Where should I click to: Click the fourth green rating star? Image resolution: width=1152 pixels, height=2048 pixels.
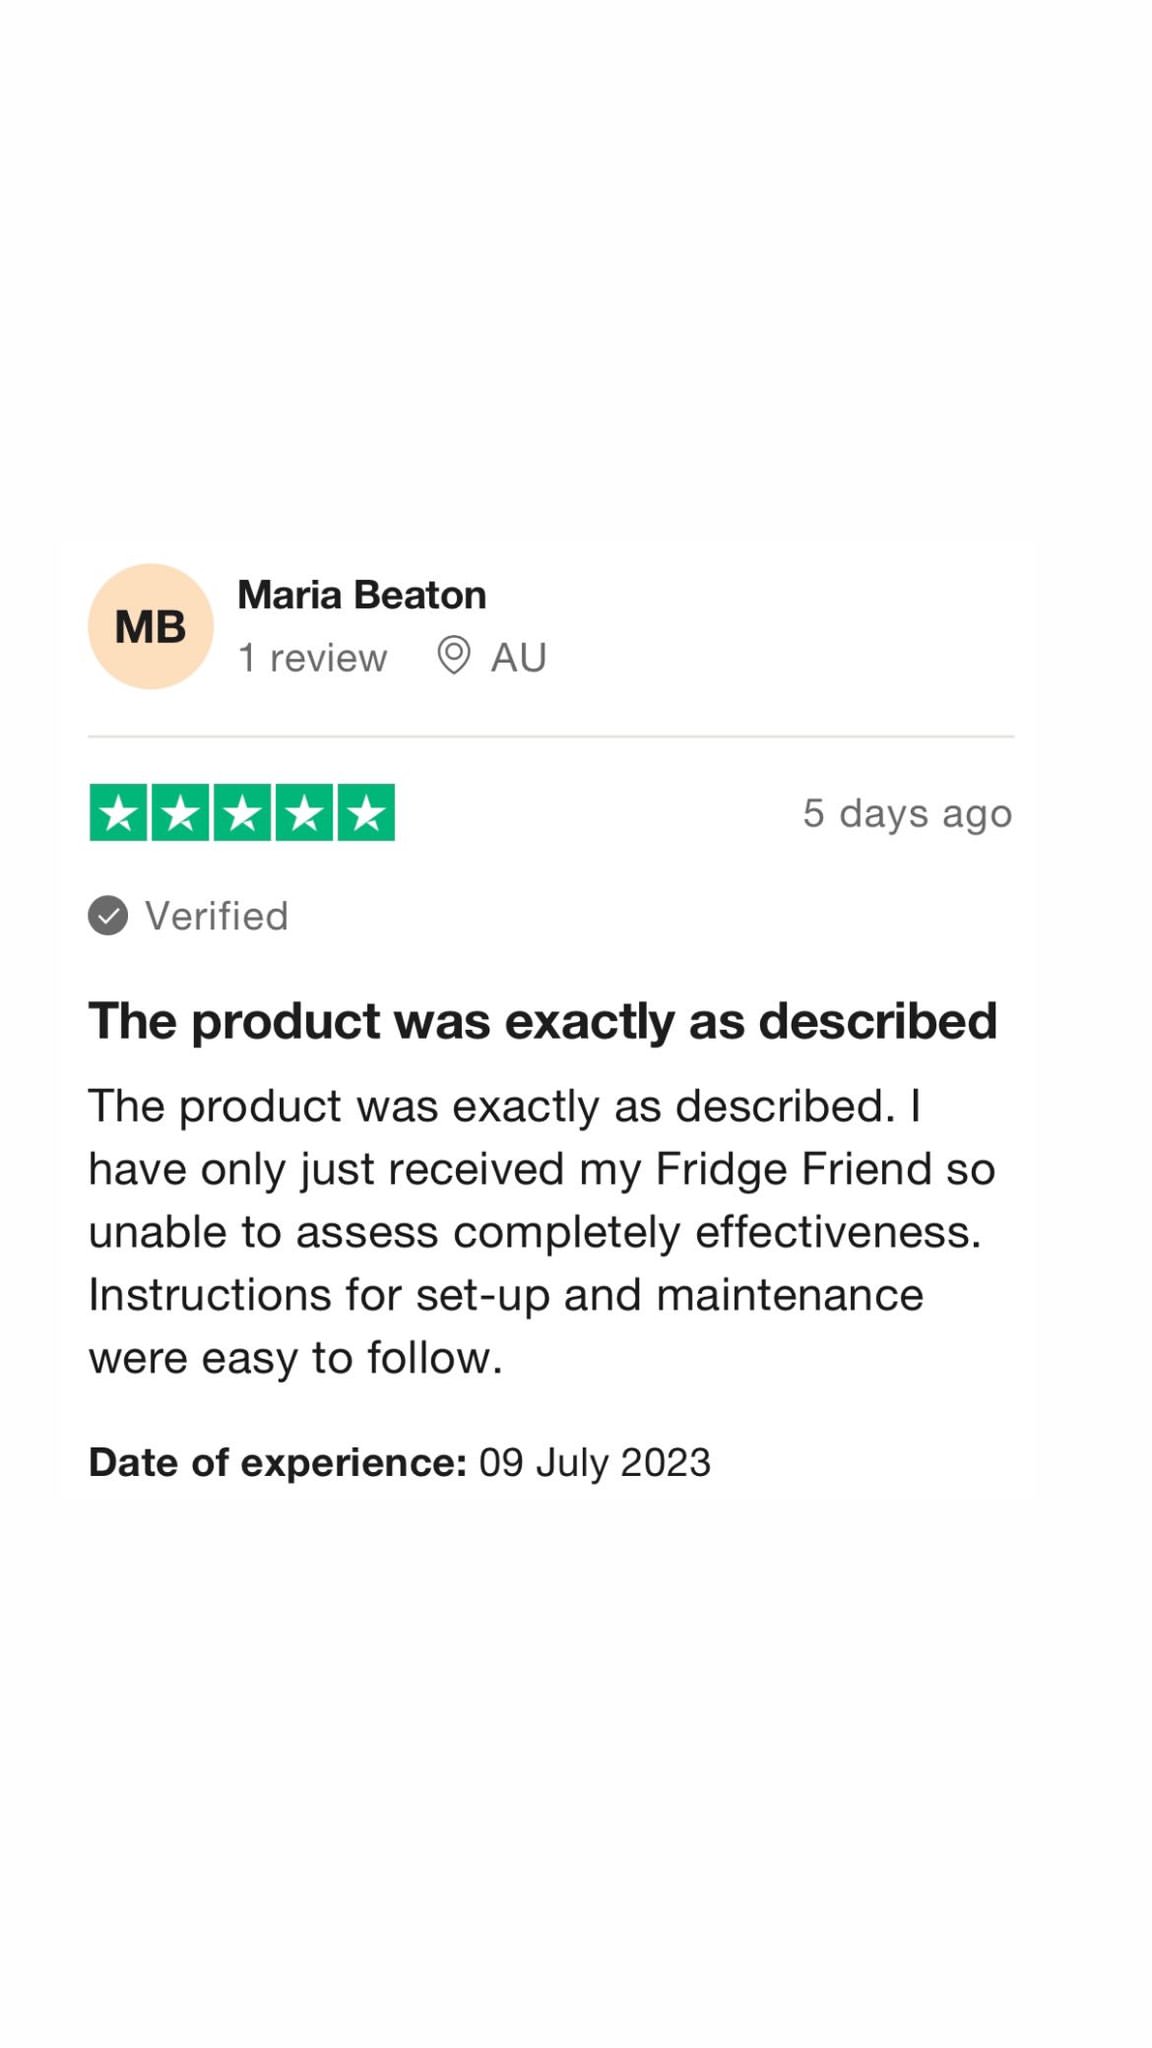305,812
